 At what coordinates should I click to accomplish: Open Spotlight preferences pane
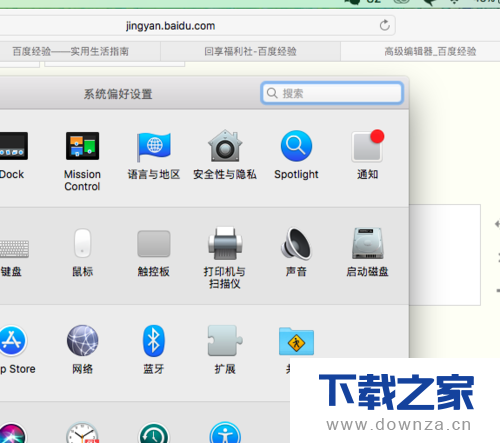pyautogui.click(x=296, y=146)
